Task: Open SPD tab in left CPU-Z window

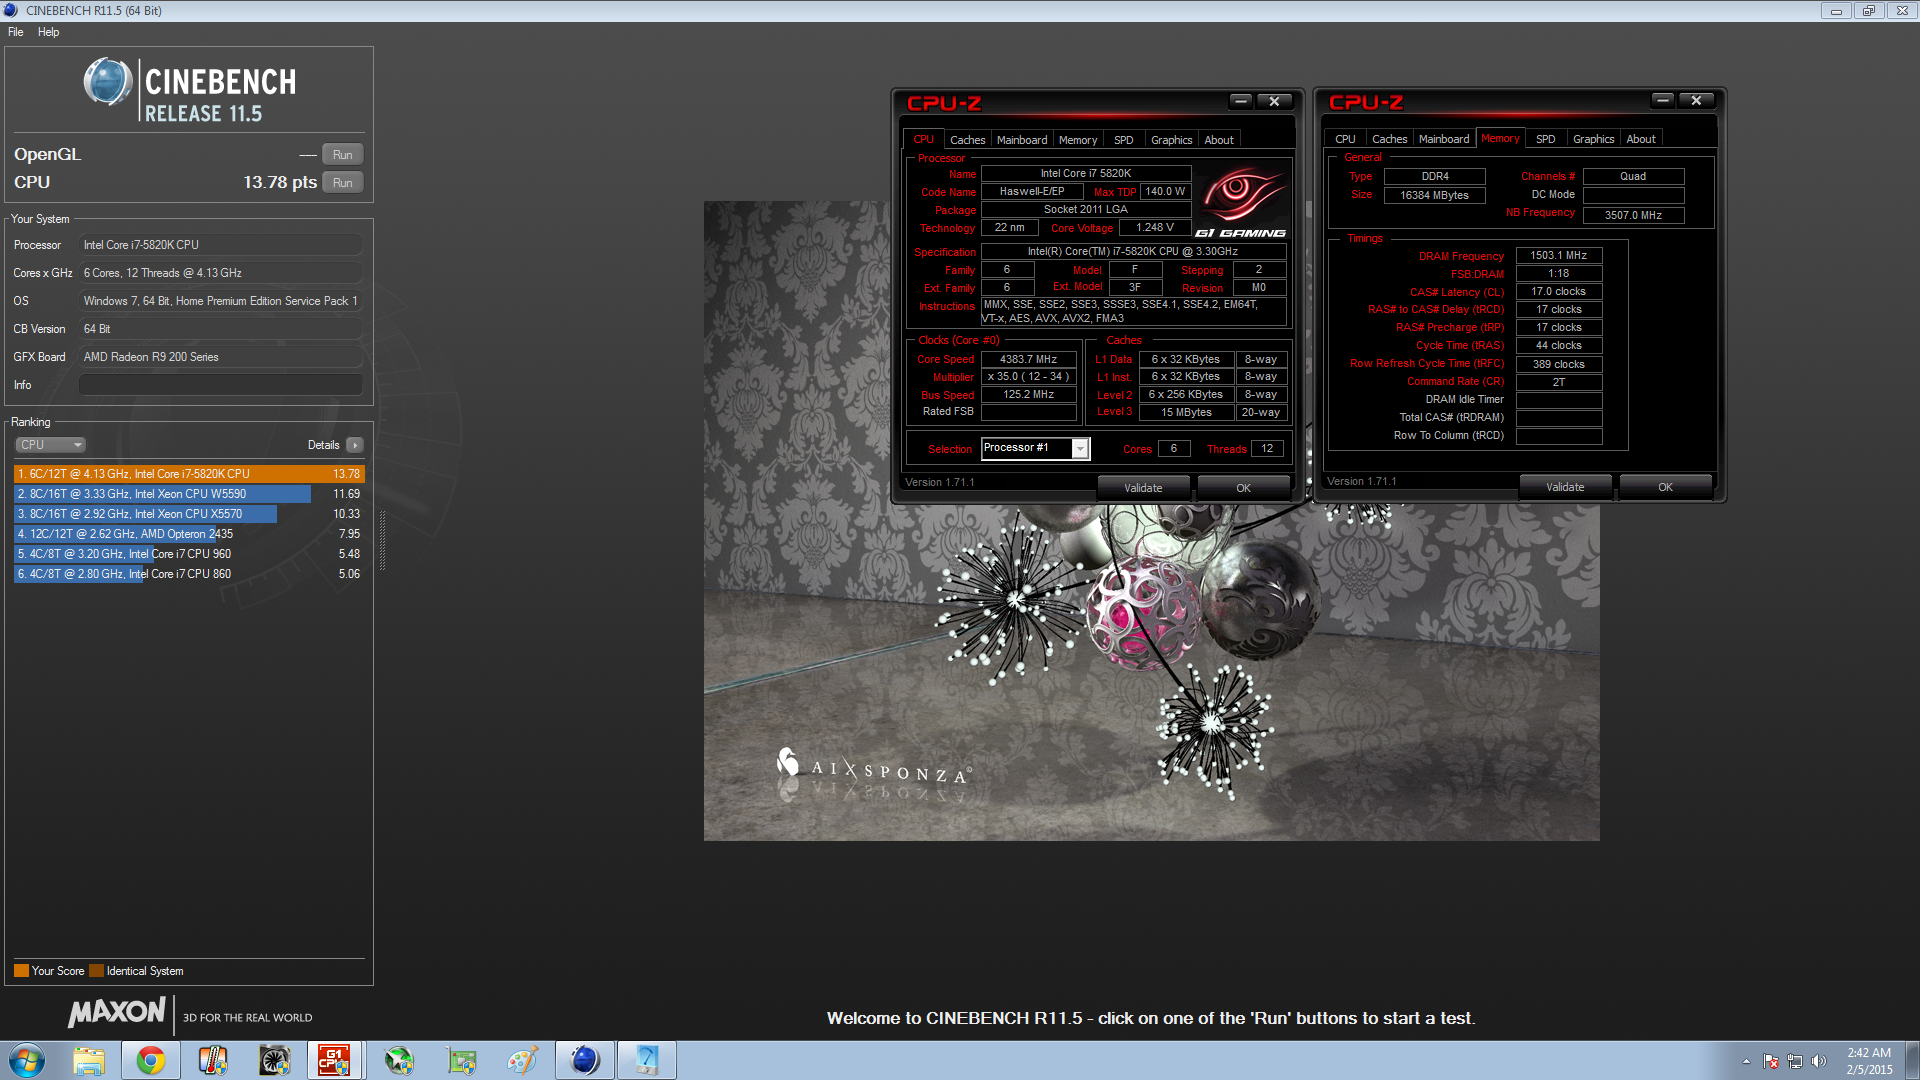Action: 1124,140
